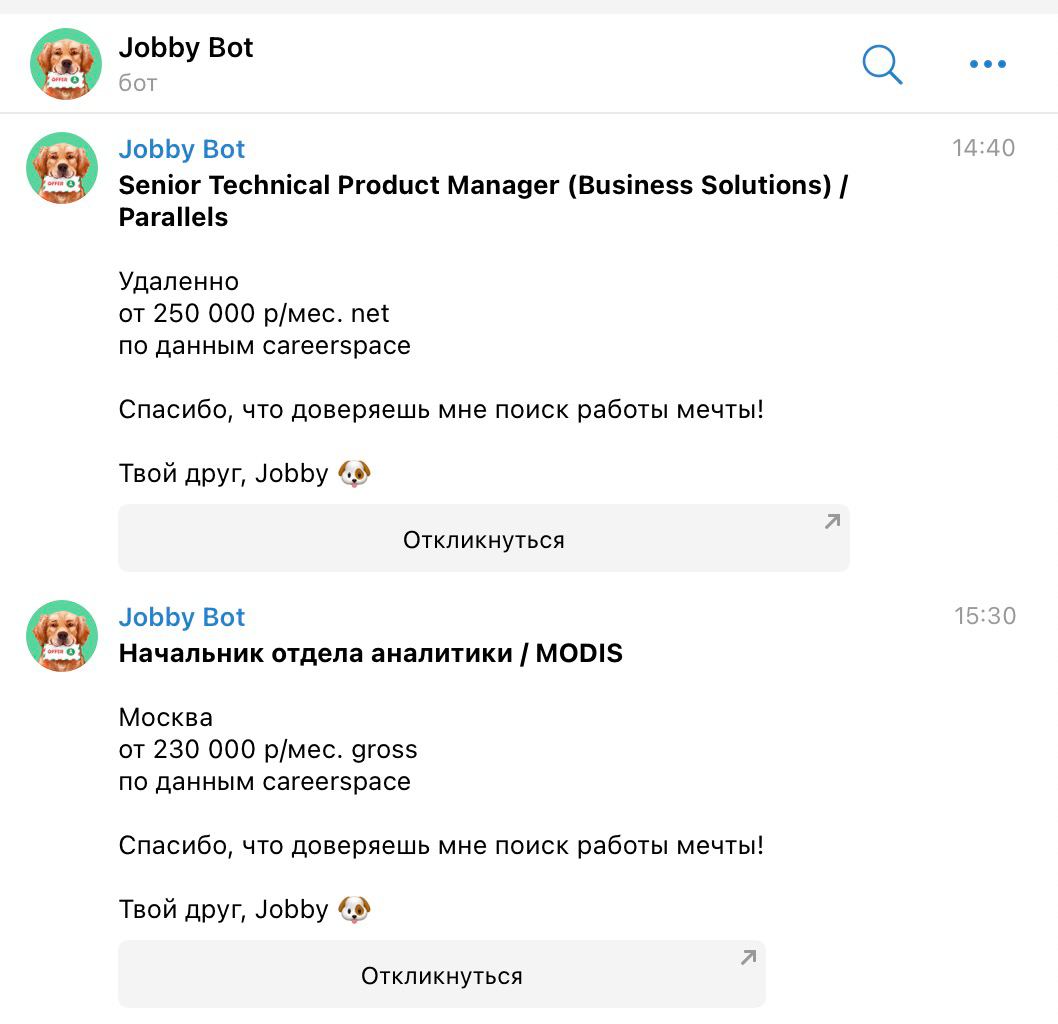Click the dog emoji in the 14:40 message
Screen dimensions: 1058x1024
[354, 473]
